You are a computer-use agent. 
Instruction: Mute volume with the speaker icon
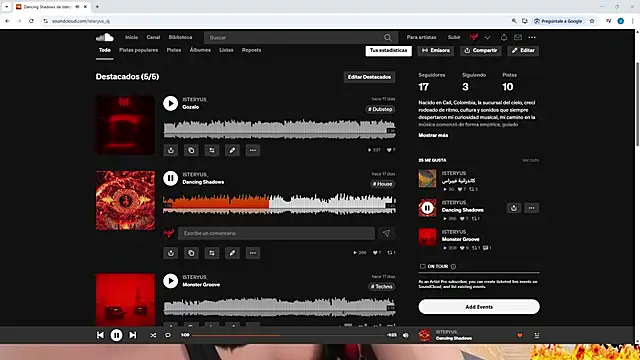click(406, 335)
